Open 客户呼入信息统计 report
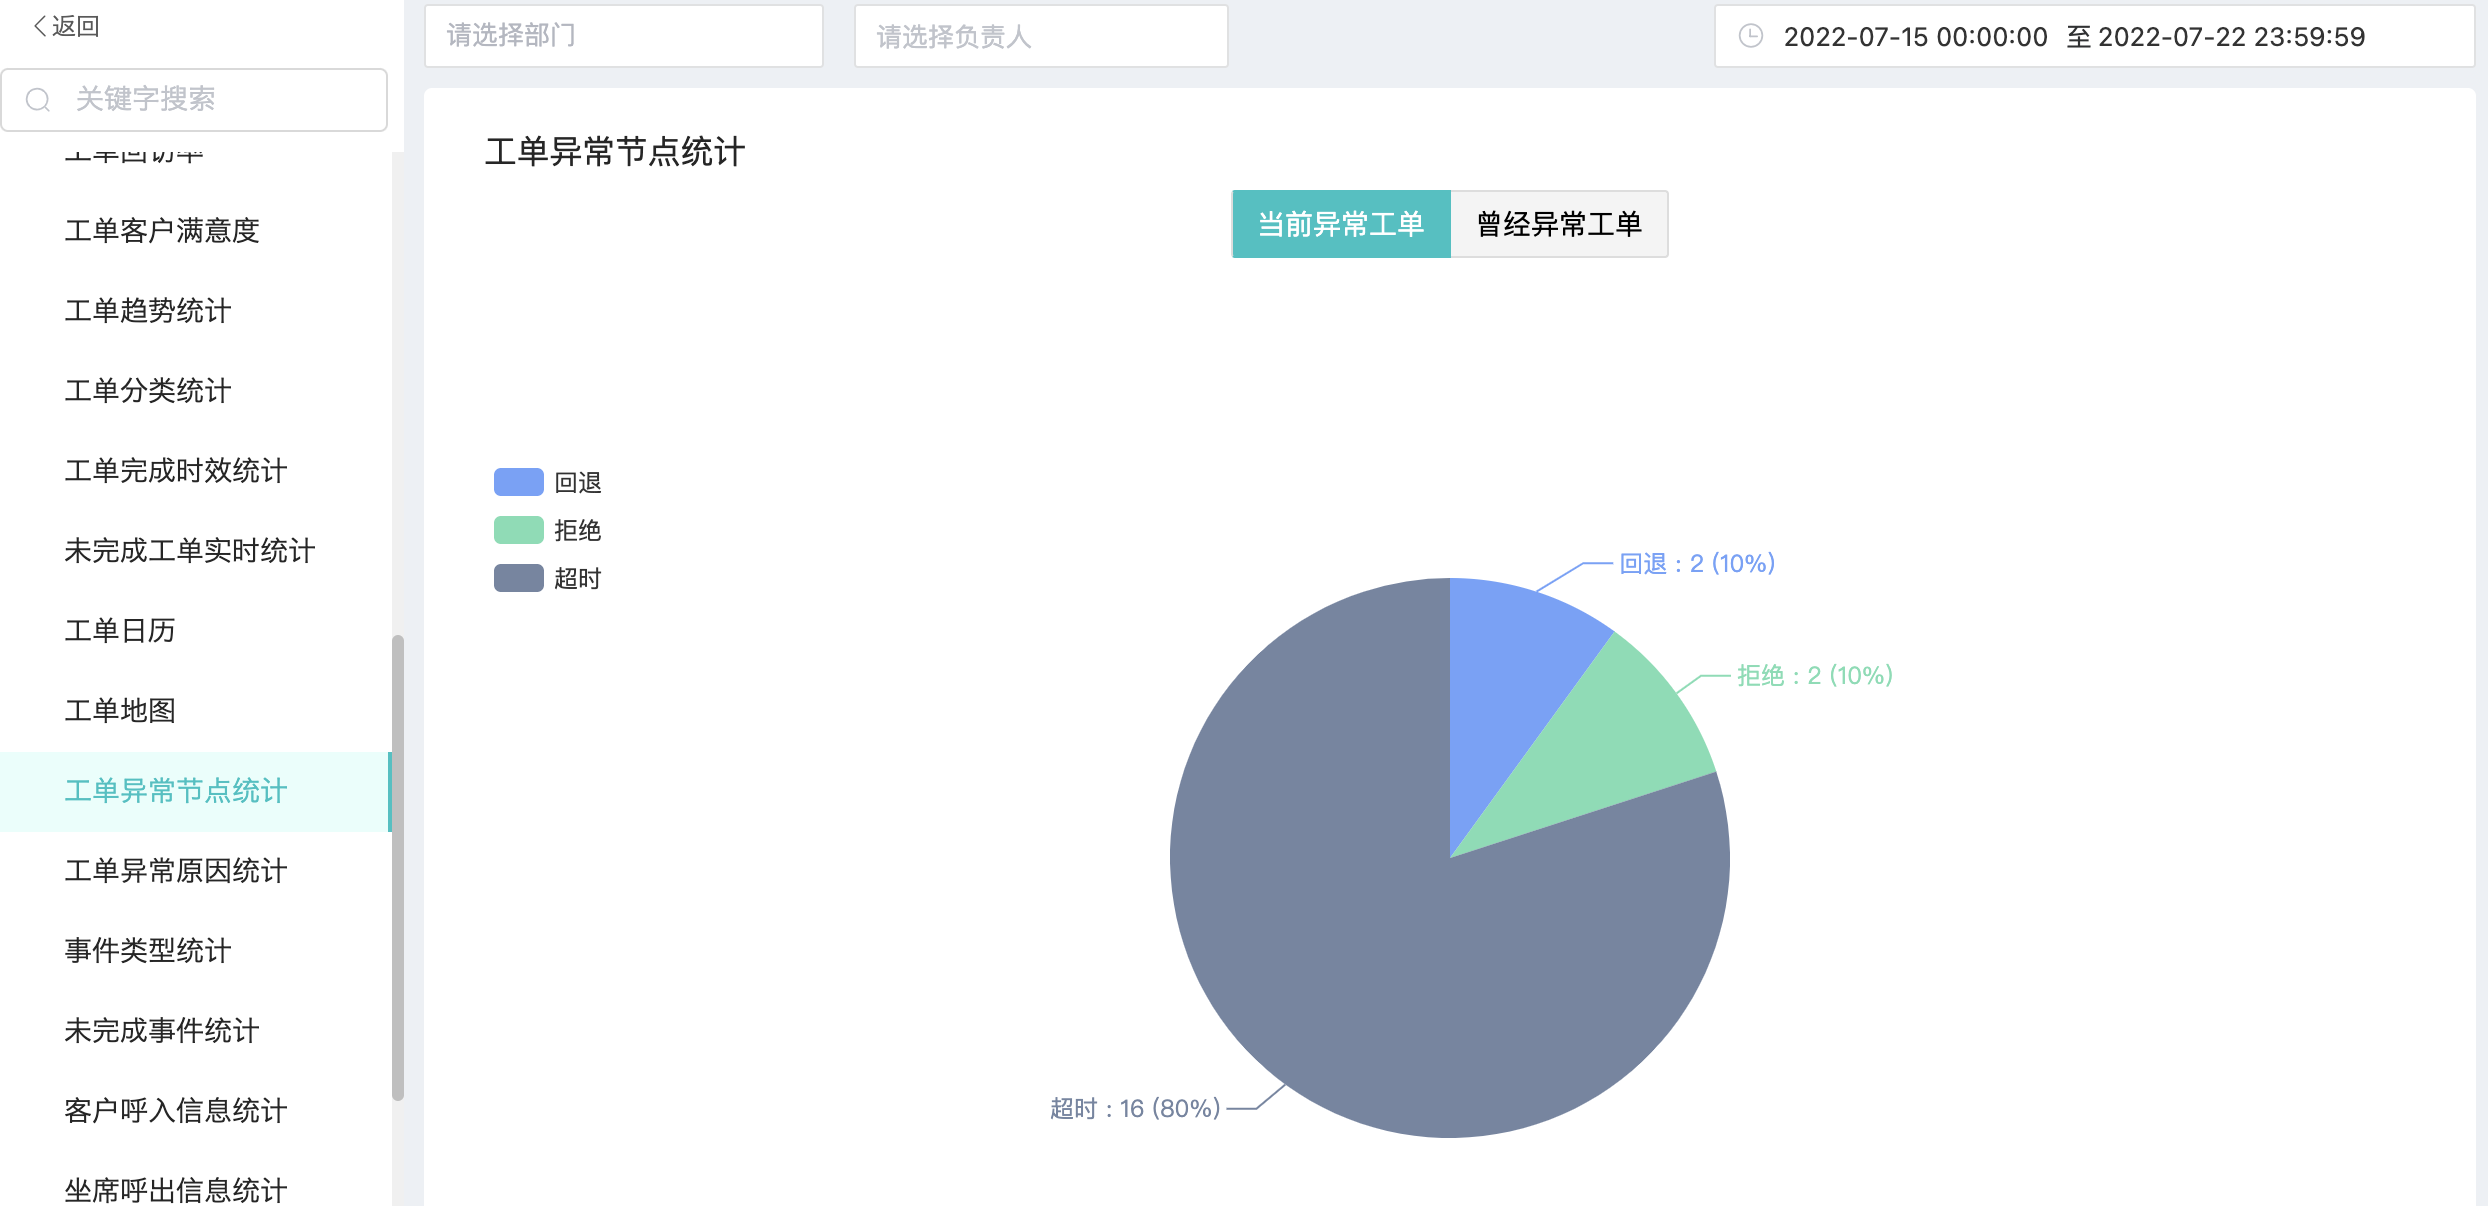The width and height of the screenshot is (2488, 1206). 195,1111
